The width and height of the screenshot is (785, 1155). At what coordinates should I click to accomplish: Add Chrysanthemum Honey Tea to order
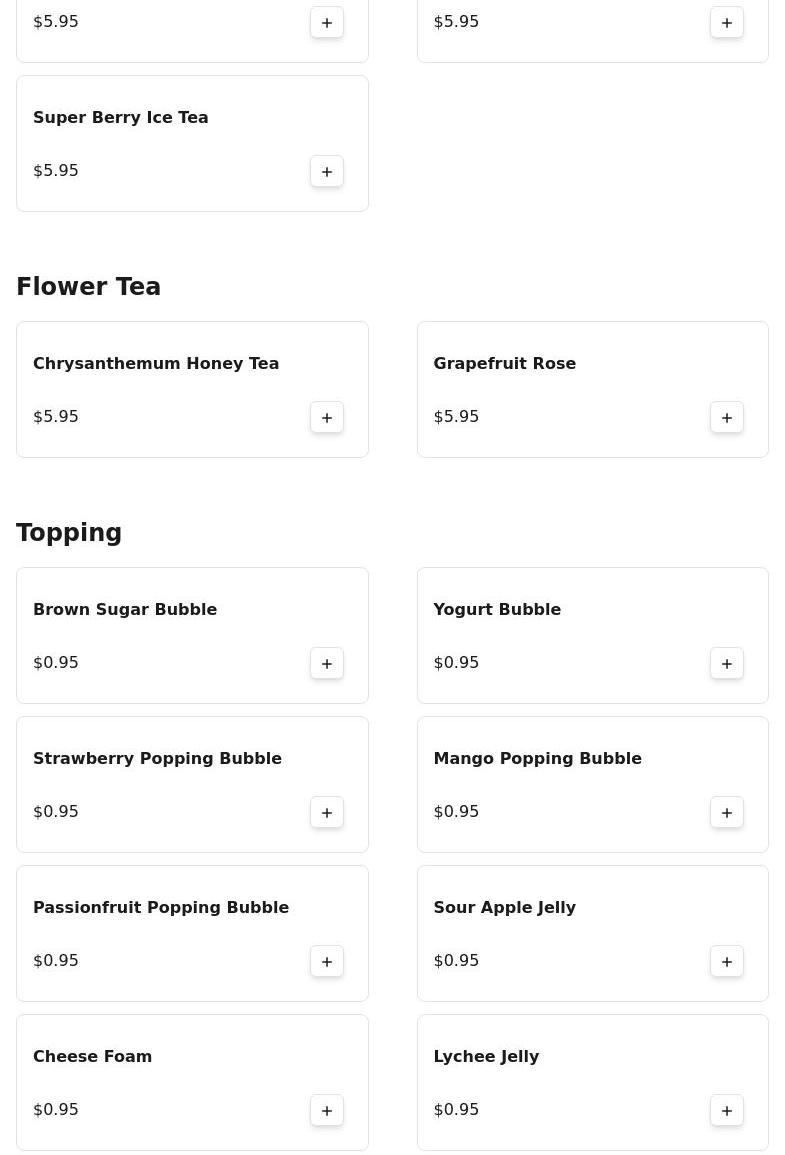tap(327, 417)
